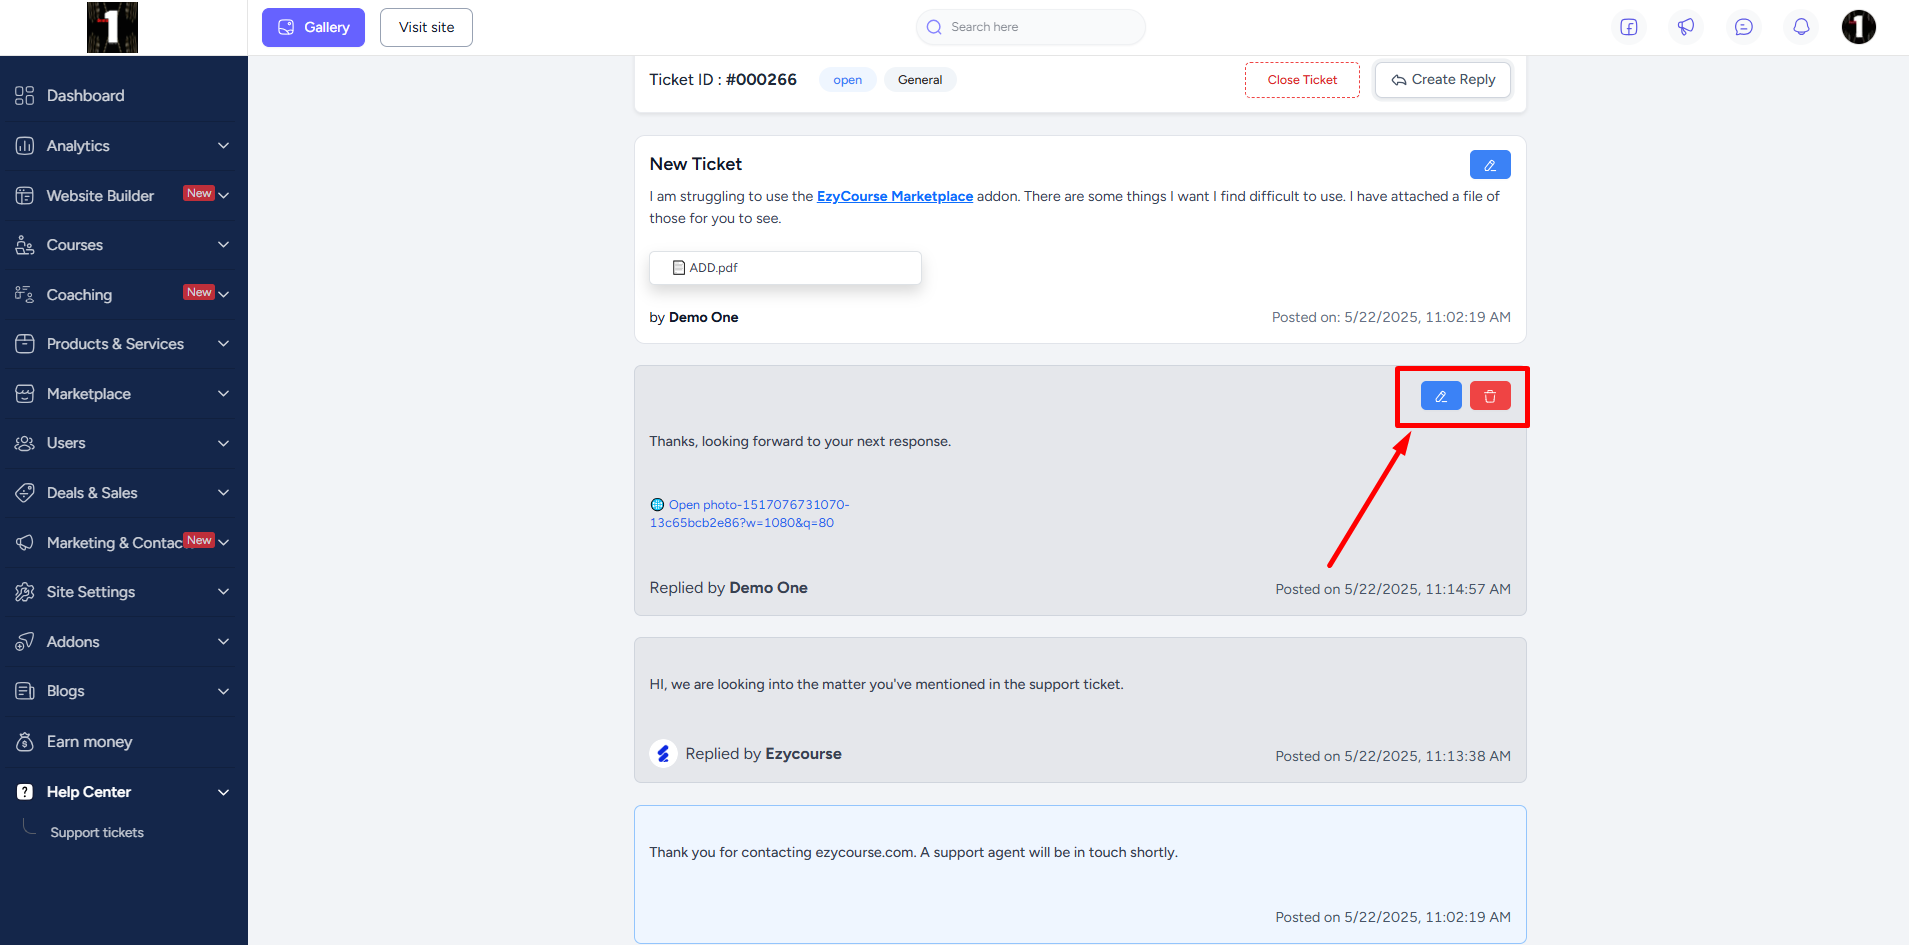Edit the Demo One reply with pencil icon

(x=1441, y=396)
